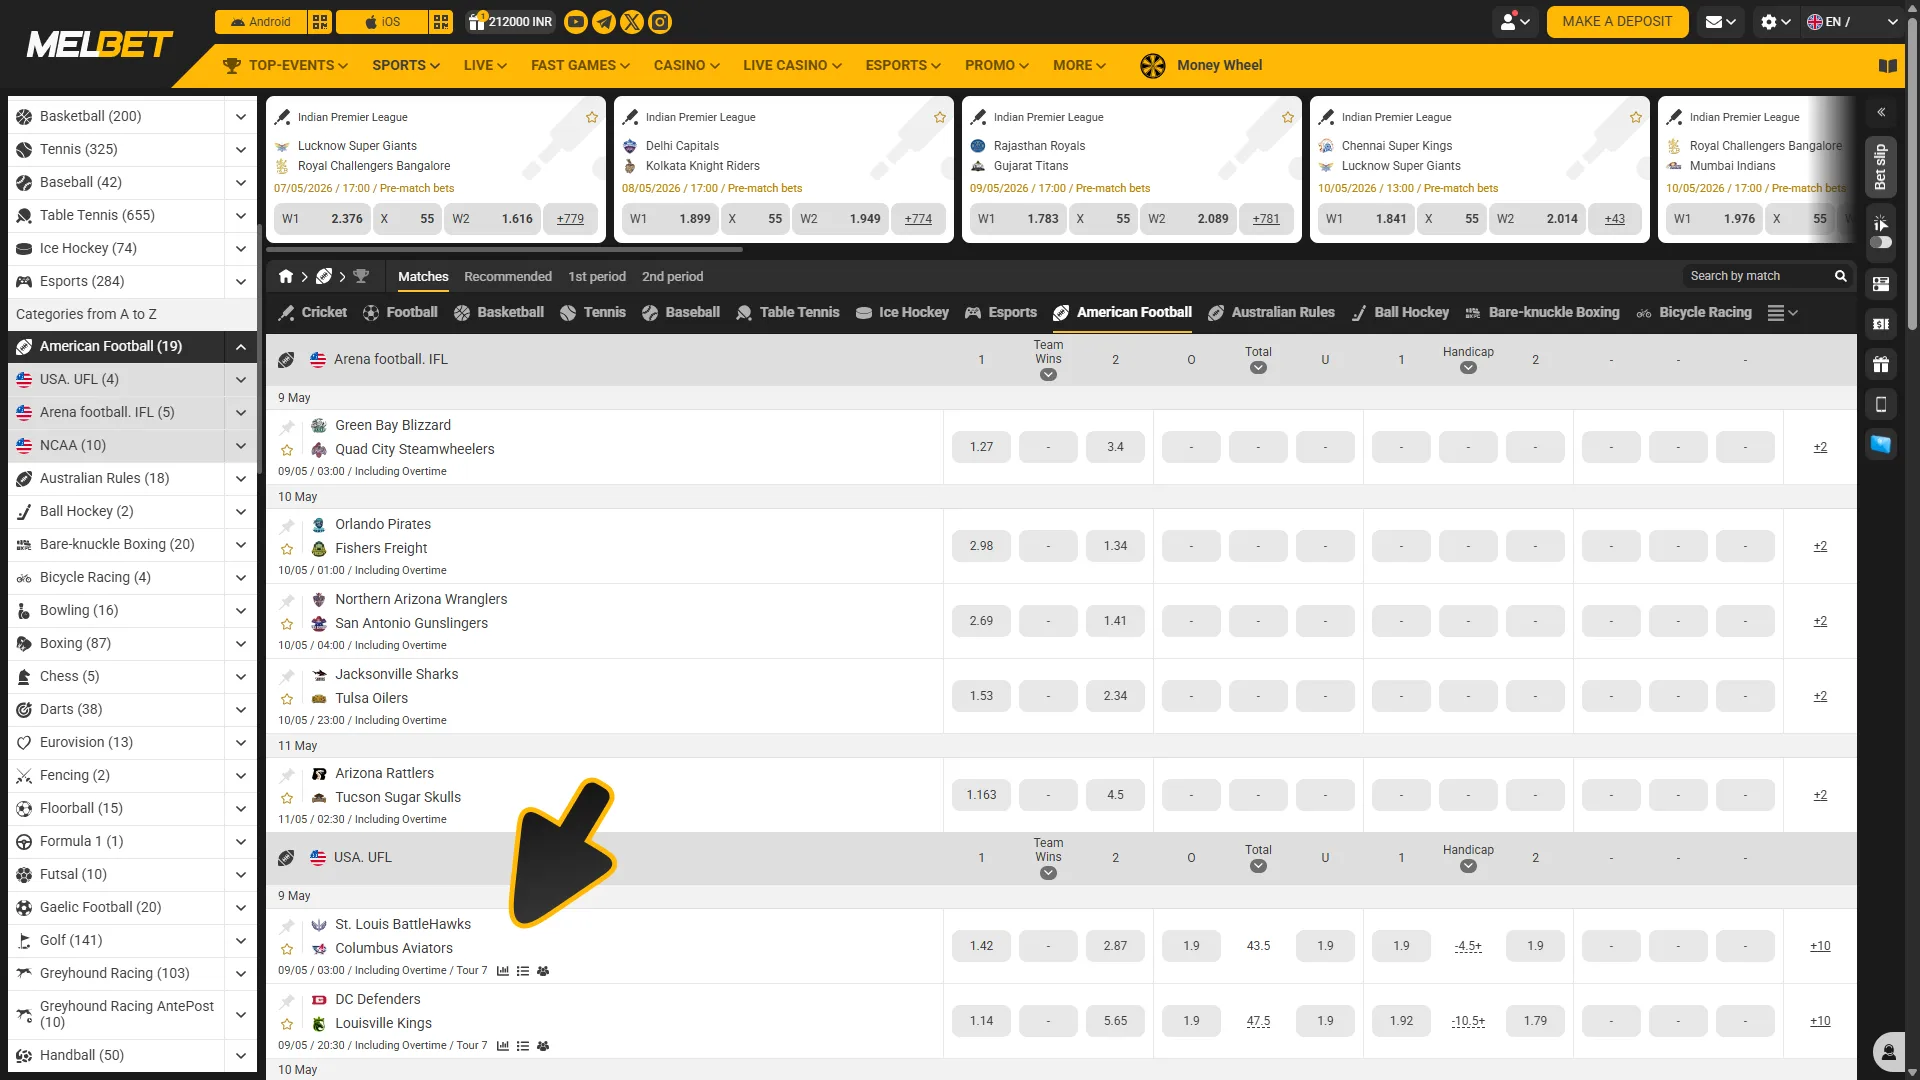Collapse the right sidebar with double-chevron icon
This screenshot has height=1080, width=1920.
1881,112
